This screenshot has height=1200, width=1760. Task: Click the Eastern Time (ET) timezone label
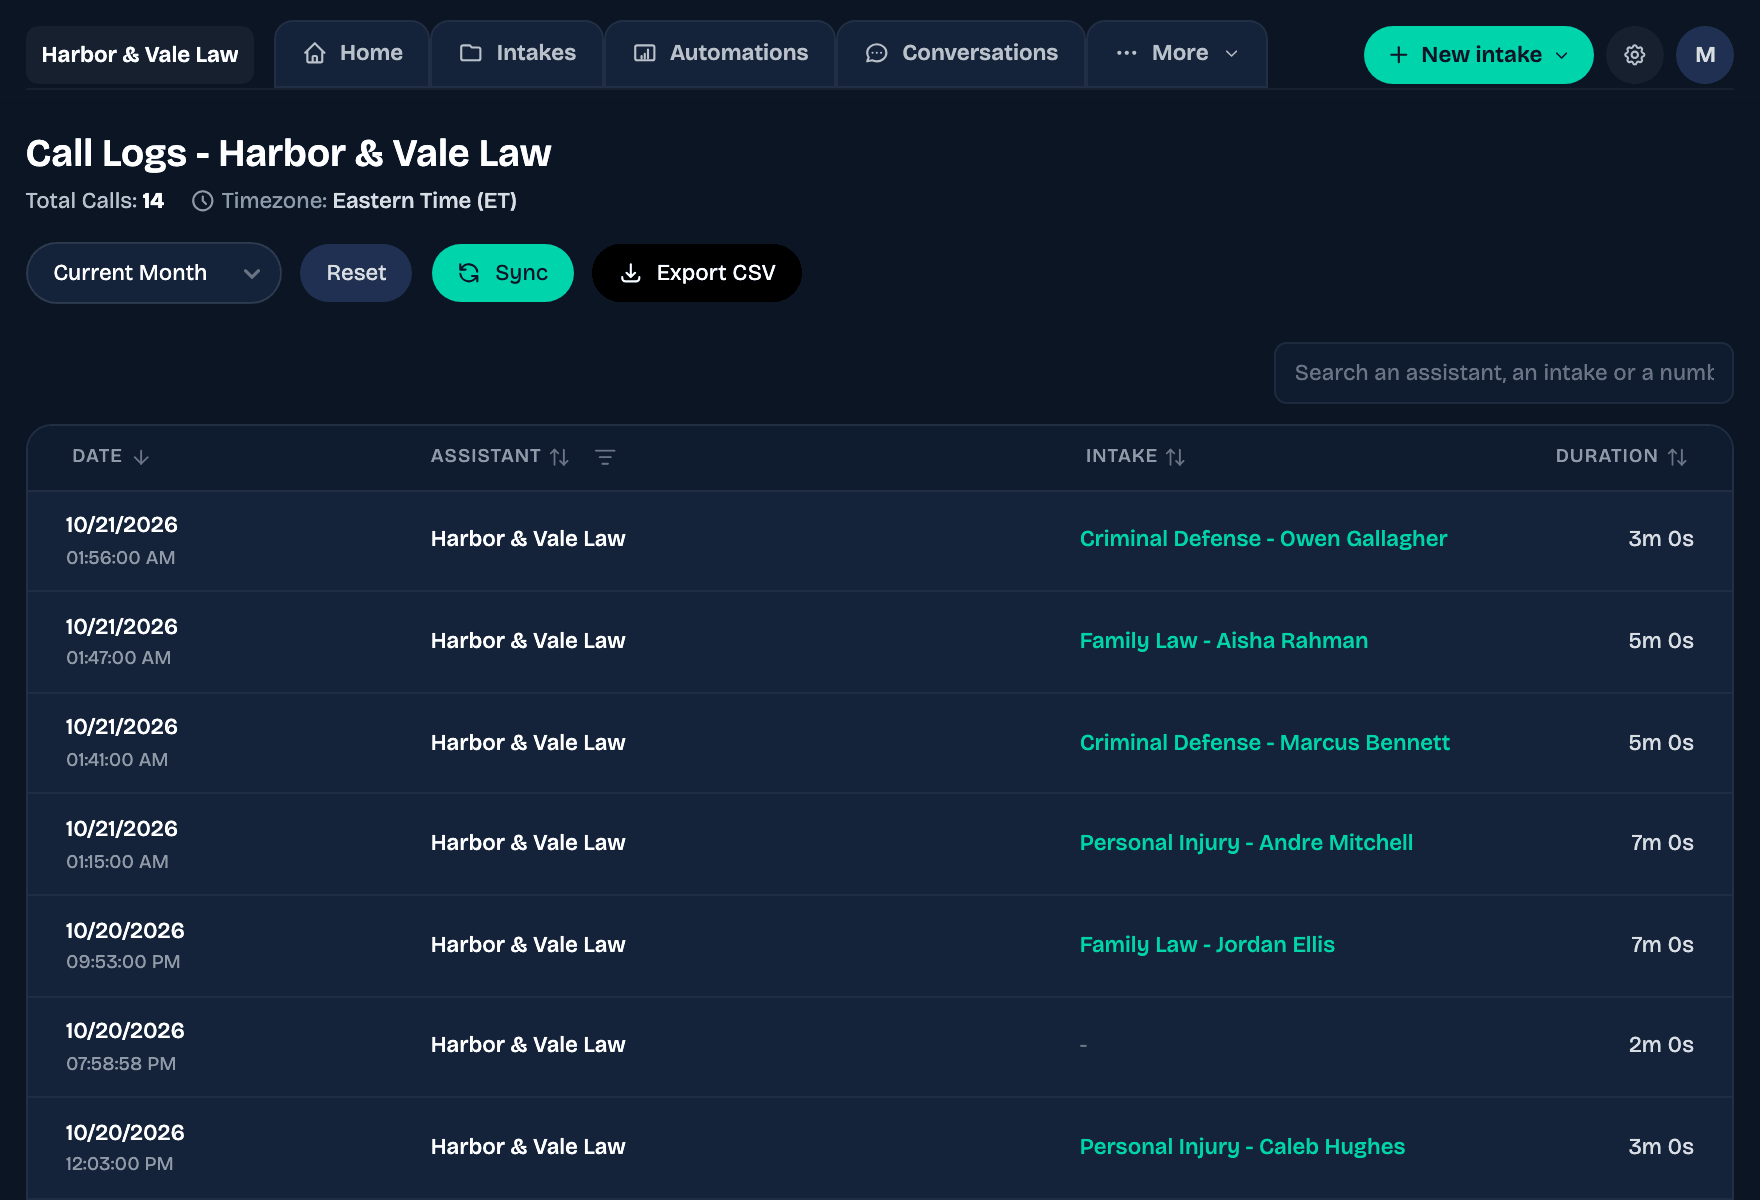424,201
